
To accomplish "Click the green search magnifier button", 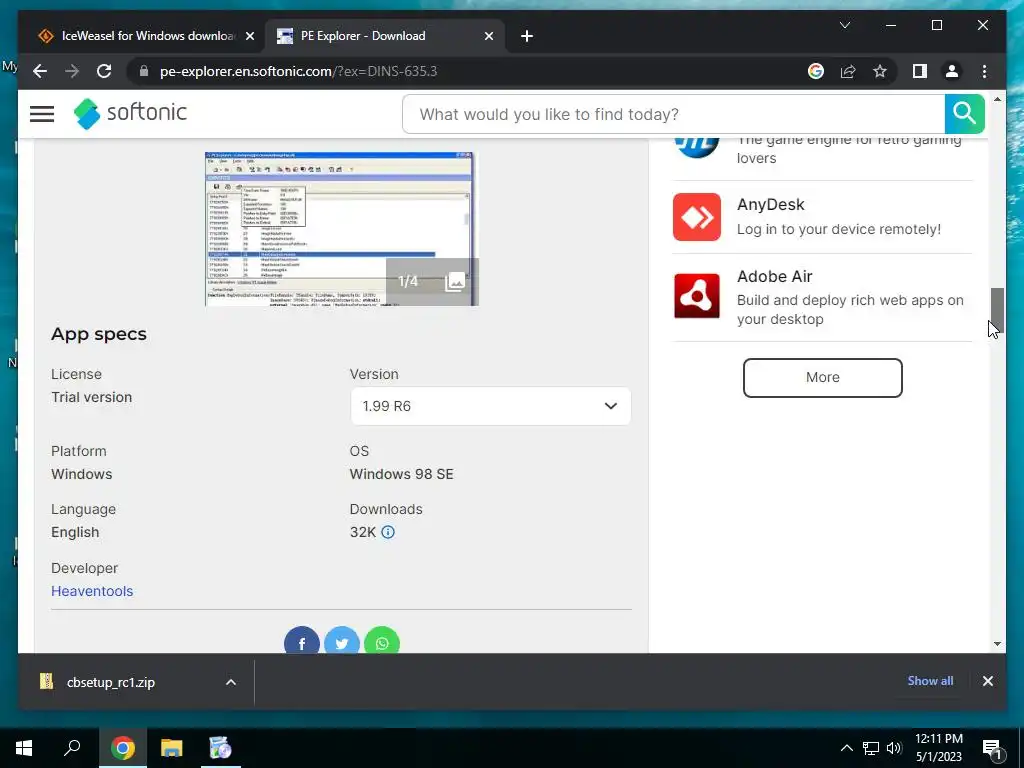I will coord(964,114).
